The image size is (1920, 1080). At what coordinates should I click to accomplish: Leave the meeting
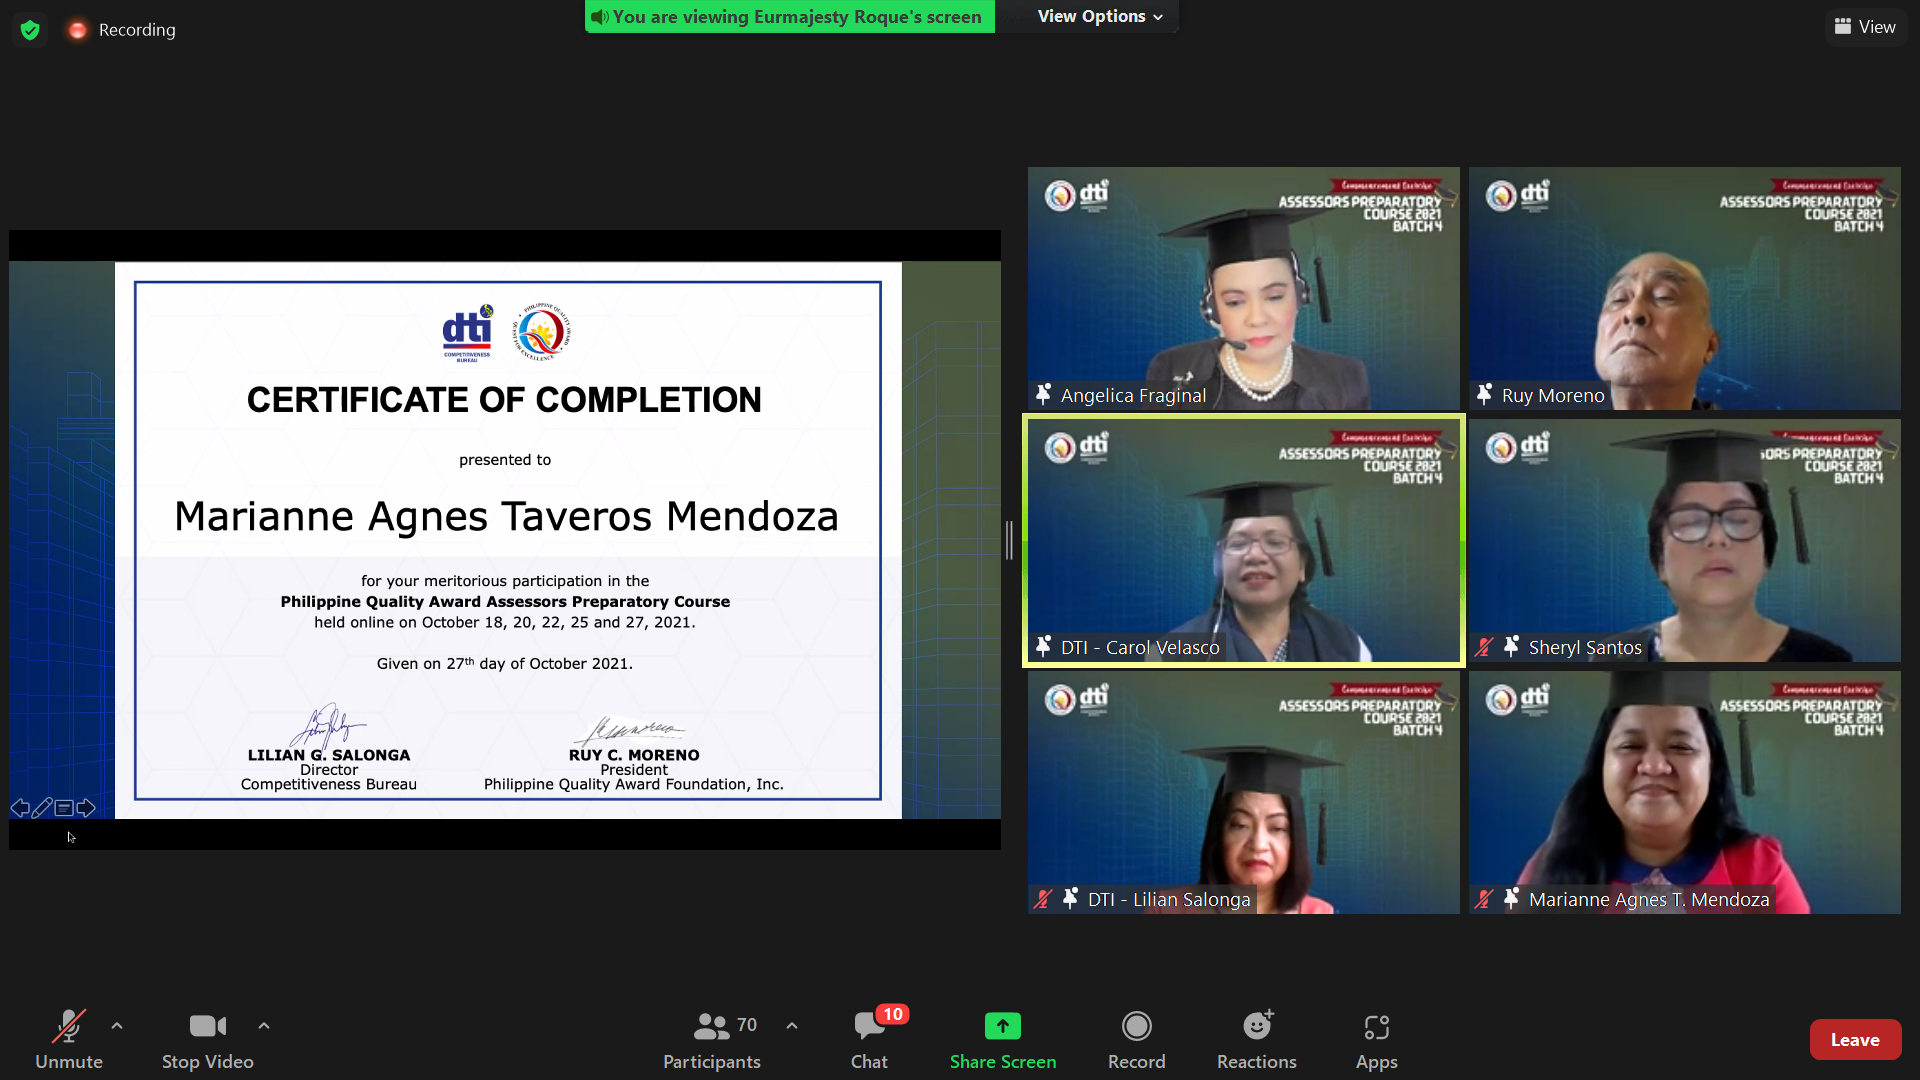(x=1855, y=1040)
